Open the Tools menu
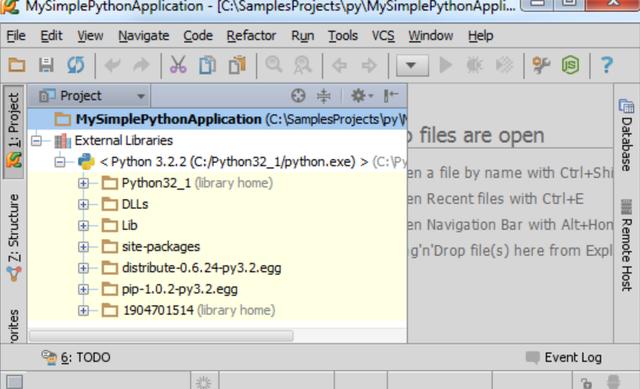This screenshot has height=389, width=640. pos(343,36)
